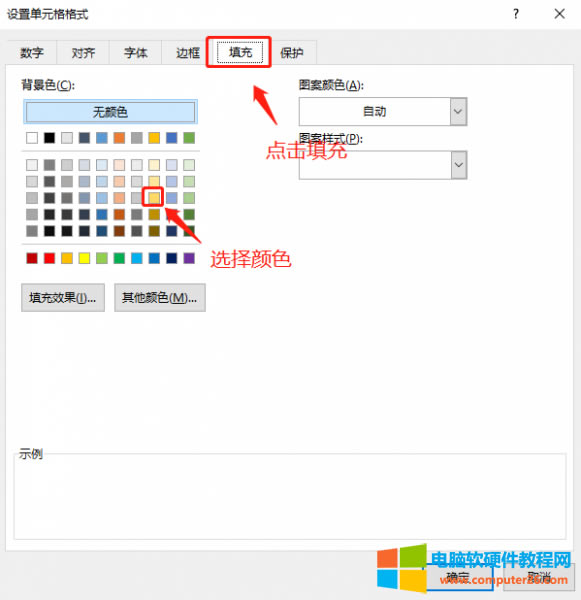Click the help question mark icon
Screen dimensions: 581x600
coord(516,14)
